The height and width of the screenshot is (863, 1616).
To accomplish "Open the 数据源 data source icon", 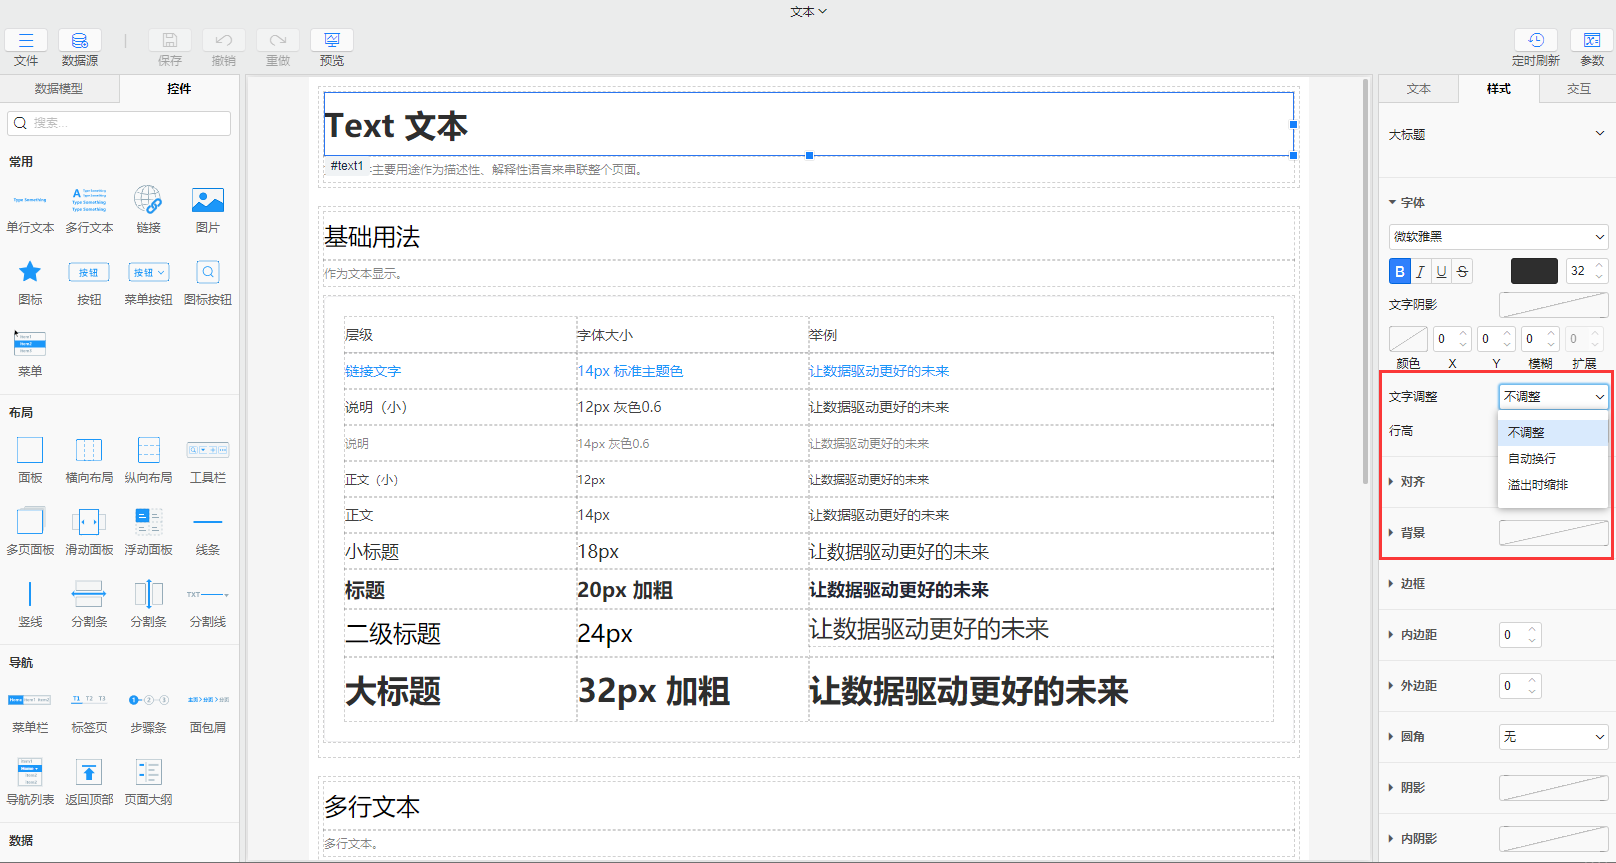I will point(80,41).
